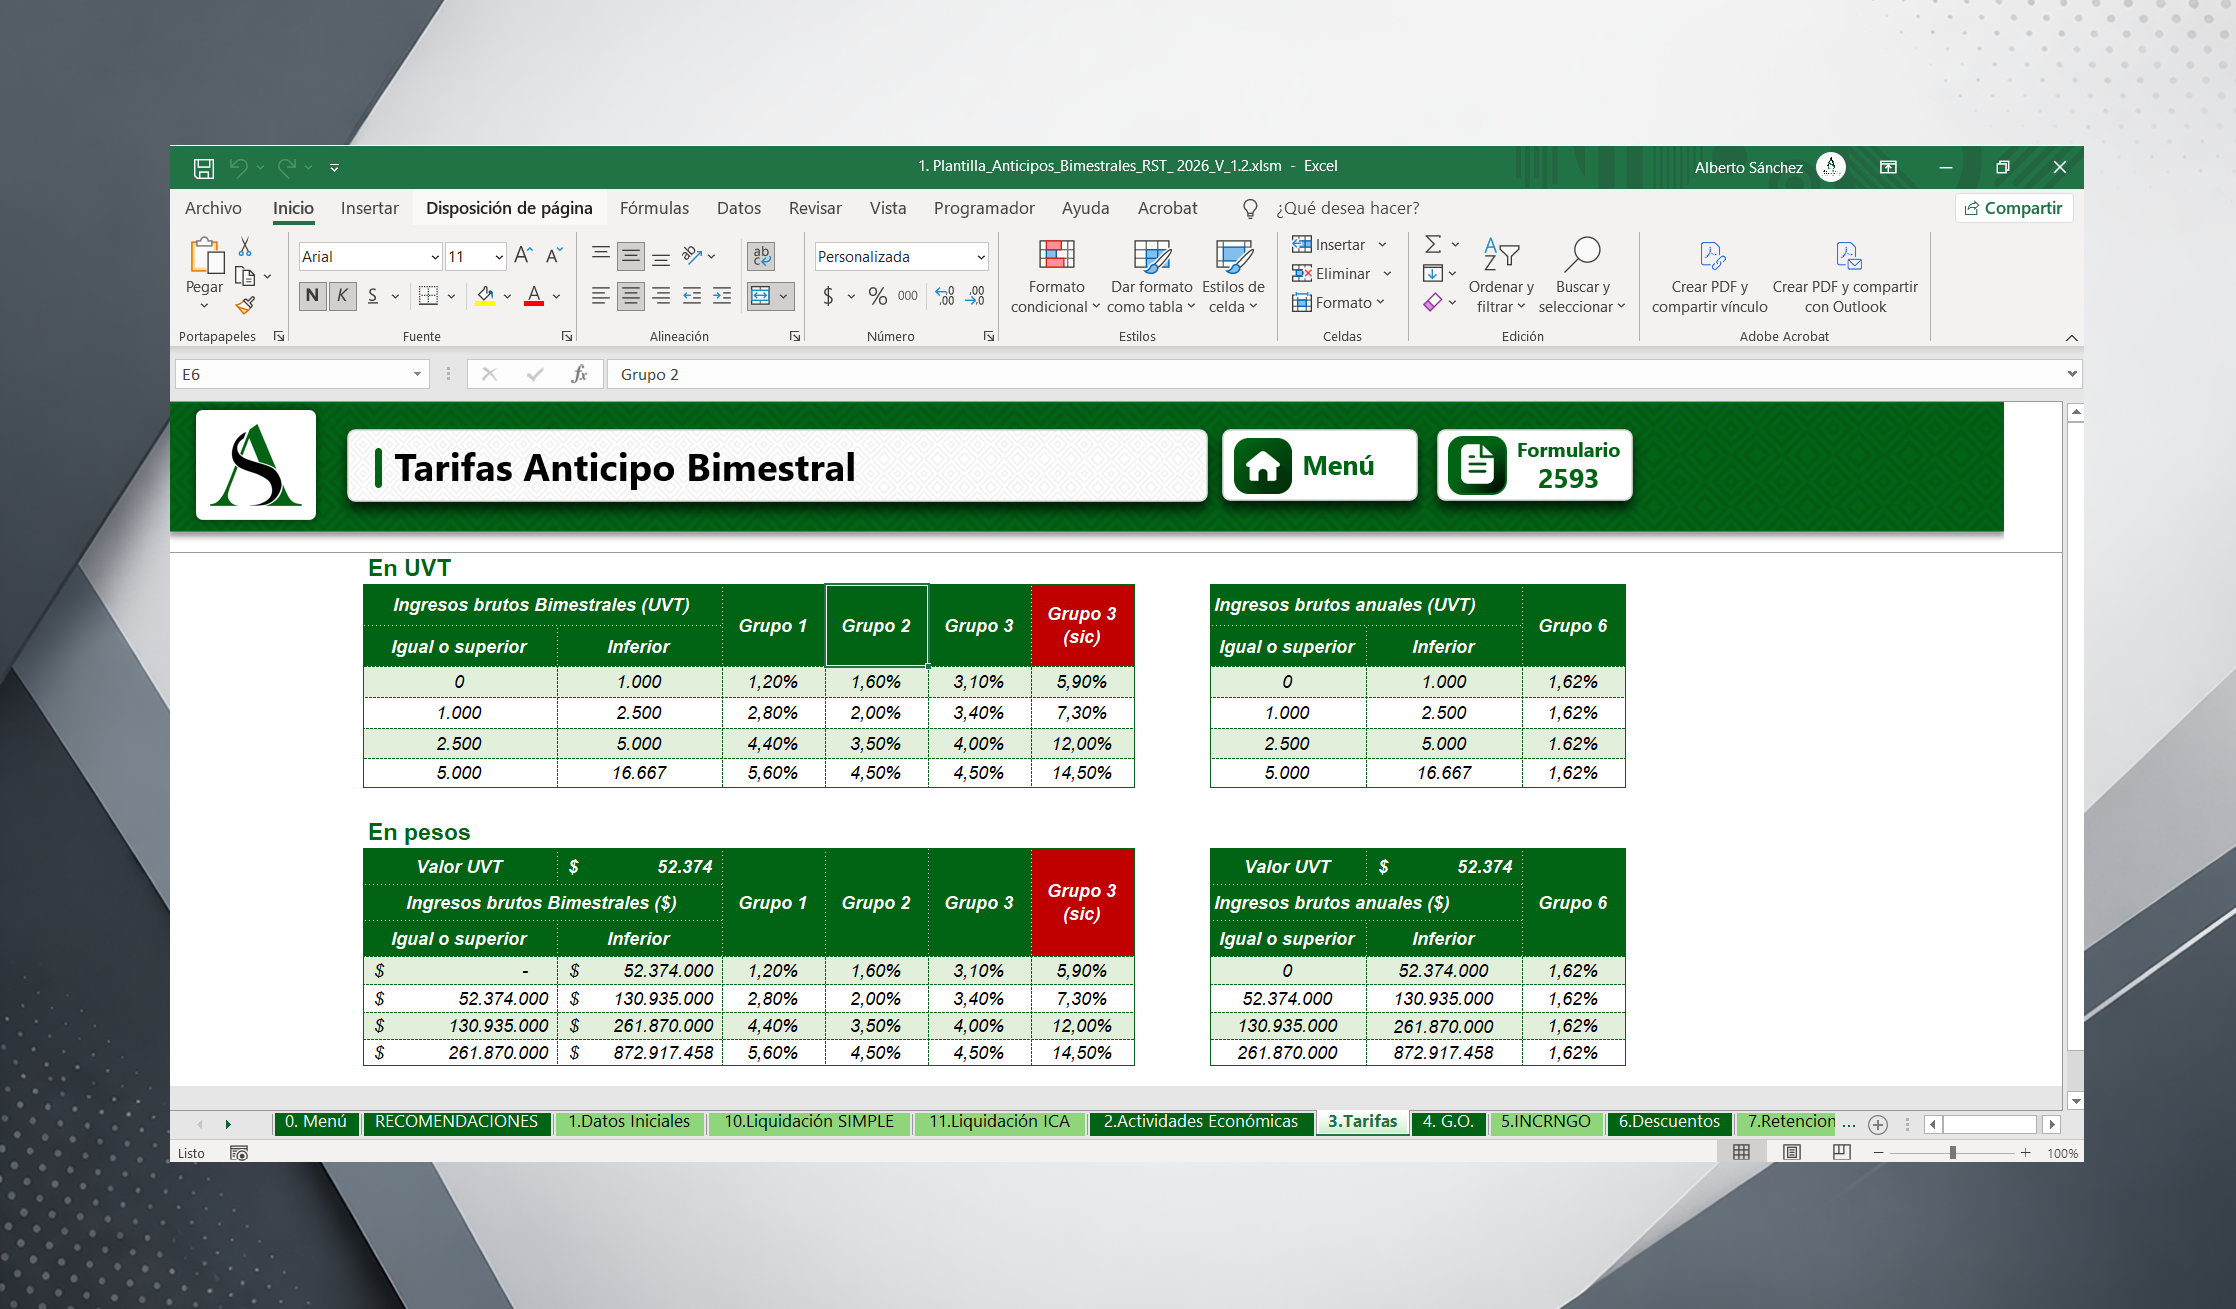This screenshot has width=2236, height=1309.
Task: Click the Merge and Center icon
Action: 761,296
